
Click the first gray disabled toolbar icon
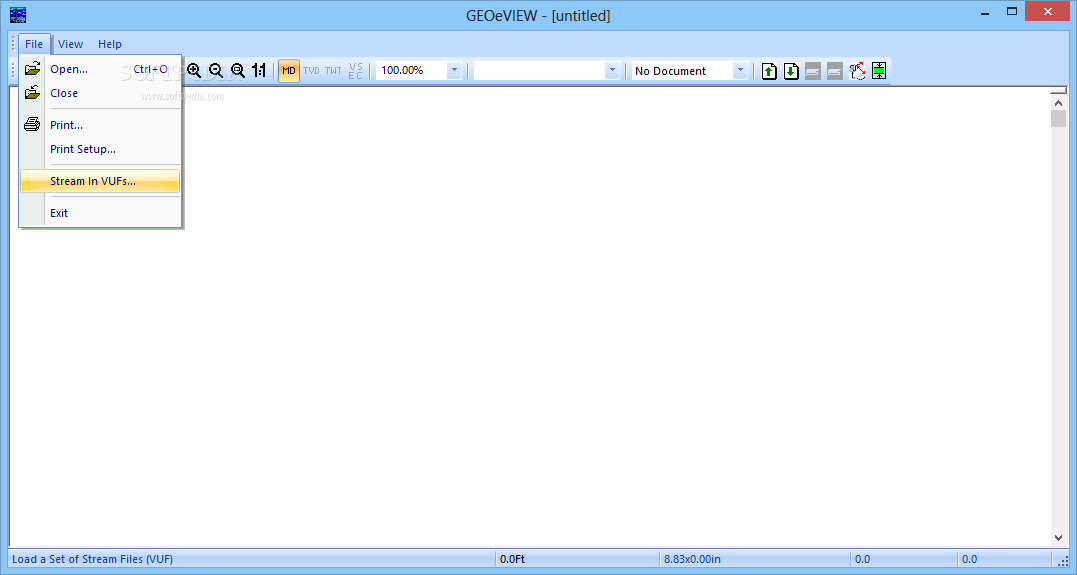click(x=813, y=70)
